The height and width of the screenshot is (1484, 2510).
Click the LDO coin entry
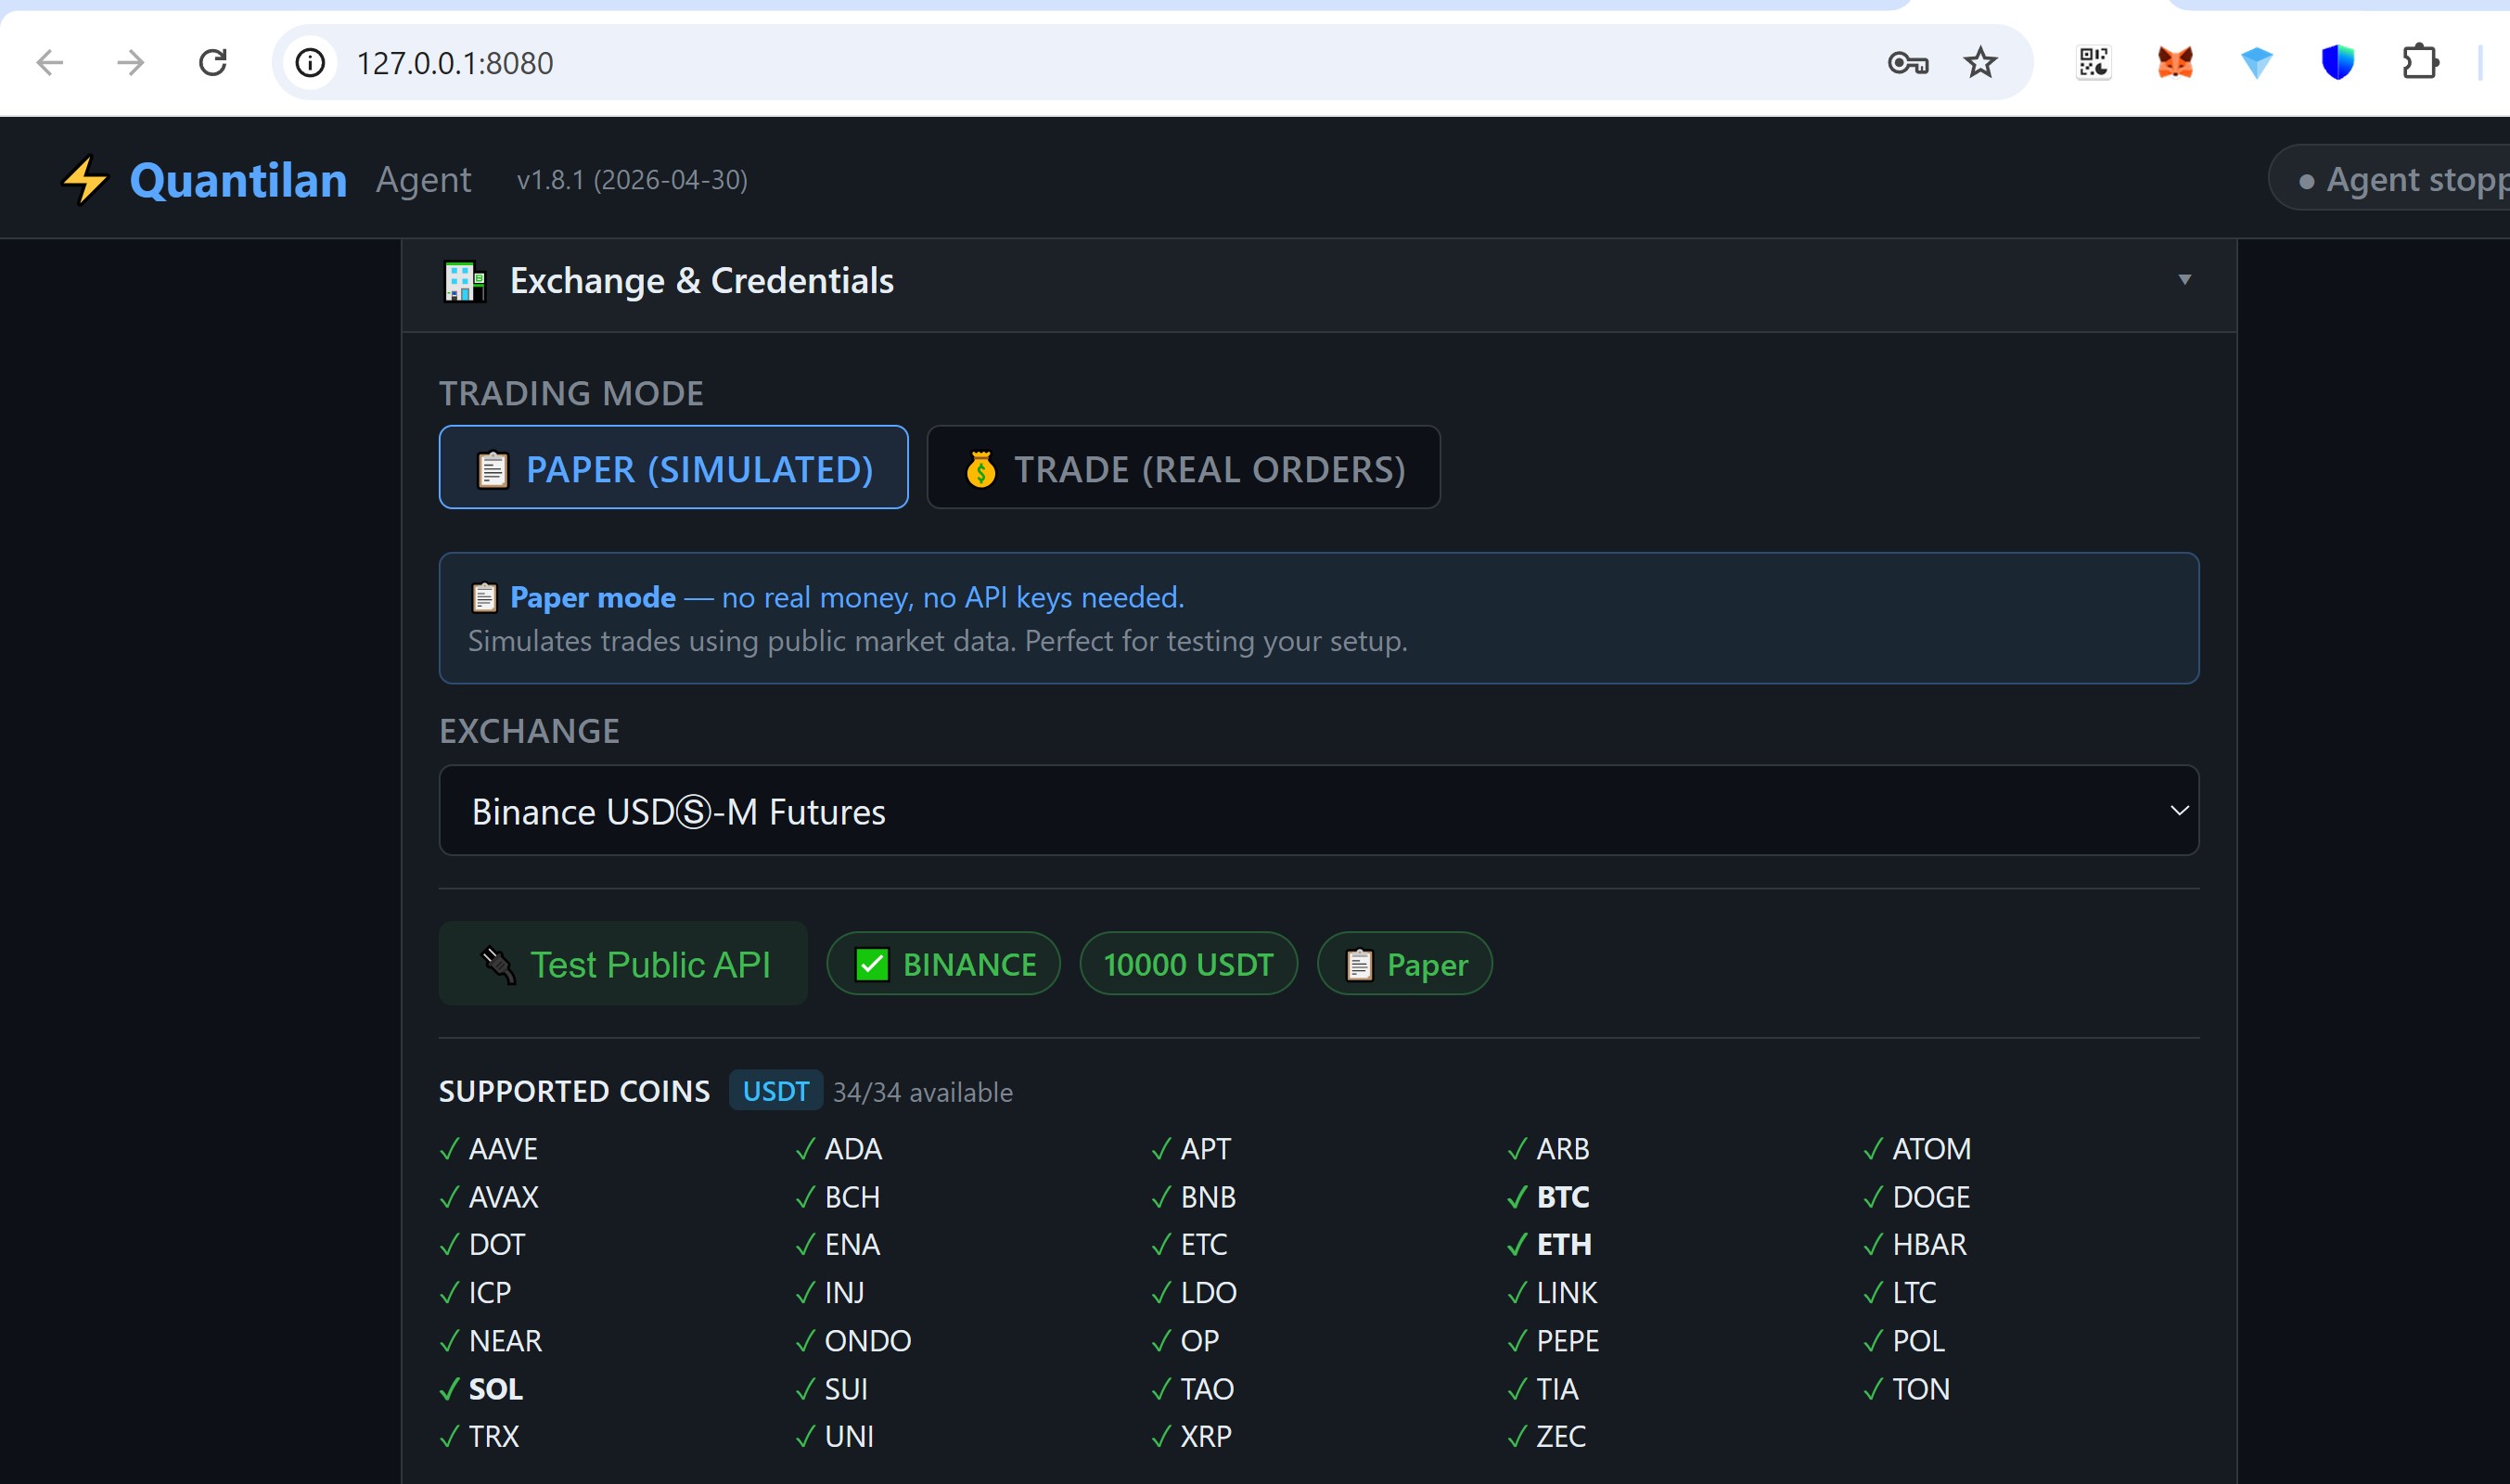(x=1194, y=1293)
